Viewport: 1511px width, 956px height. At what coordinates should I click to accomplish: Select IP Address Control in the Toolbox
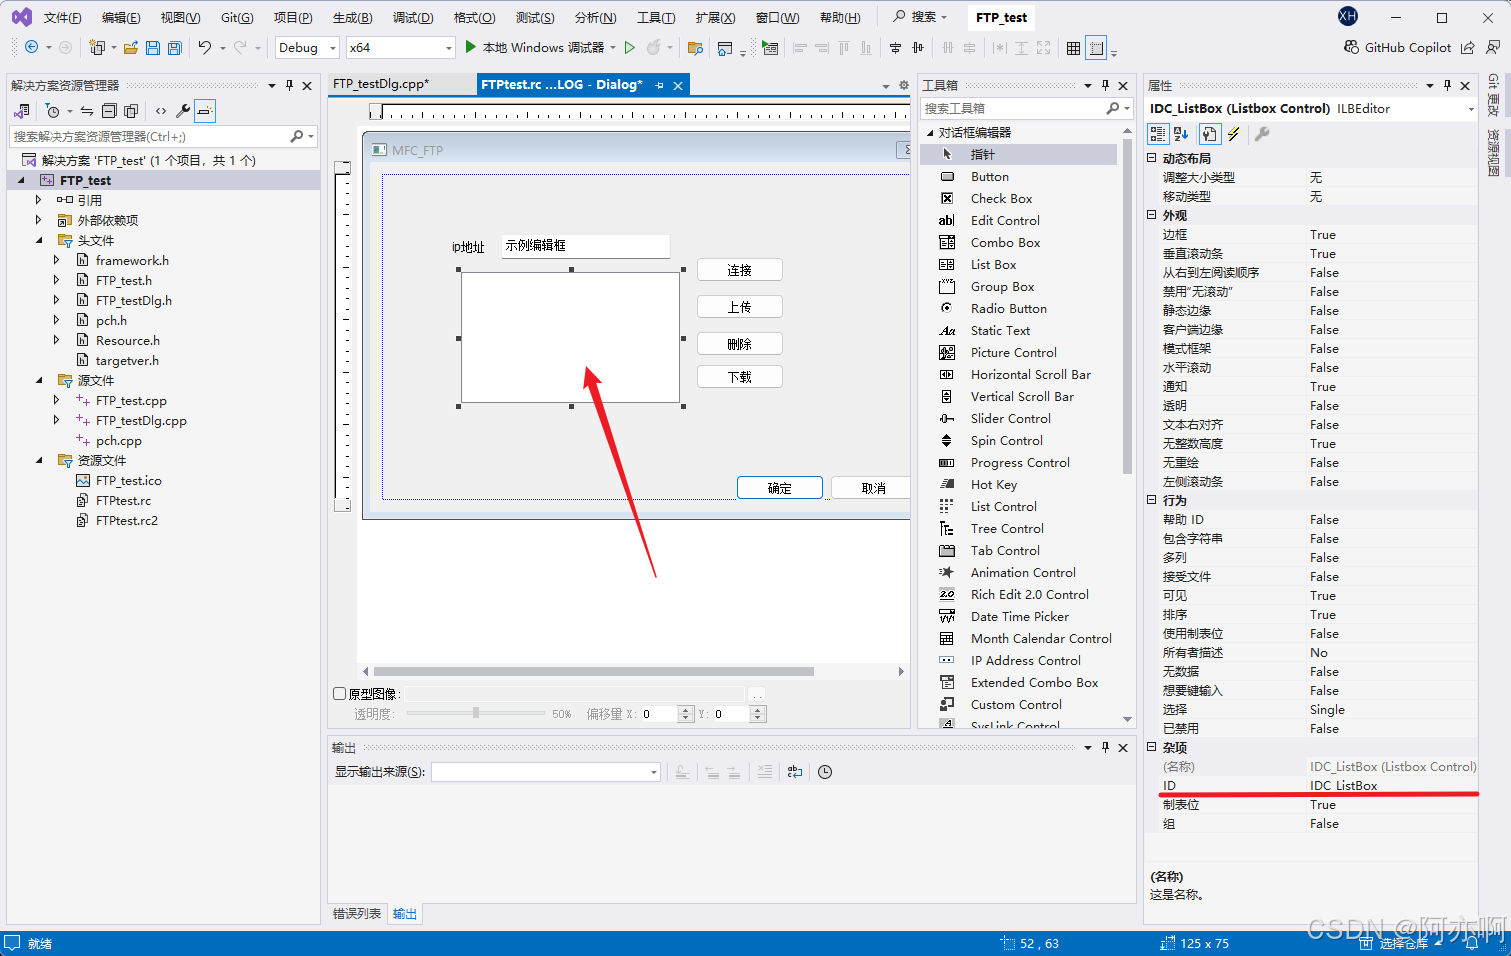[x=1025, y=661]
